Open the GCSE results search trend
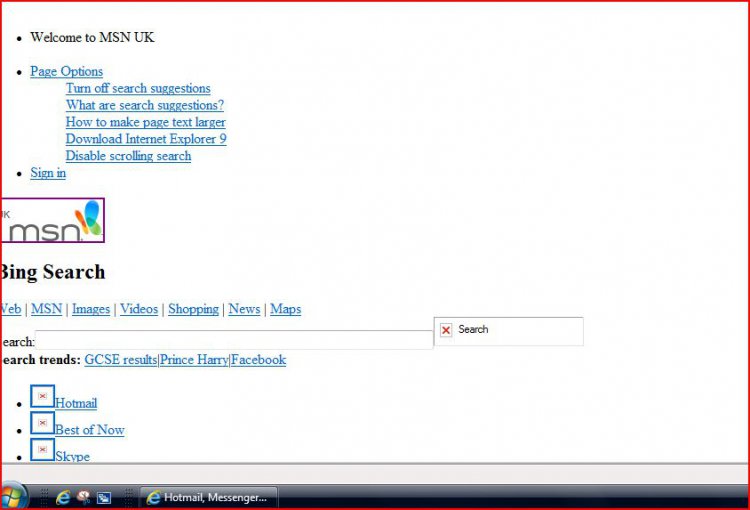The width and height of the screenshot is (750, 510). 121,360
